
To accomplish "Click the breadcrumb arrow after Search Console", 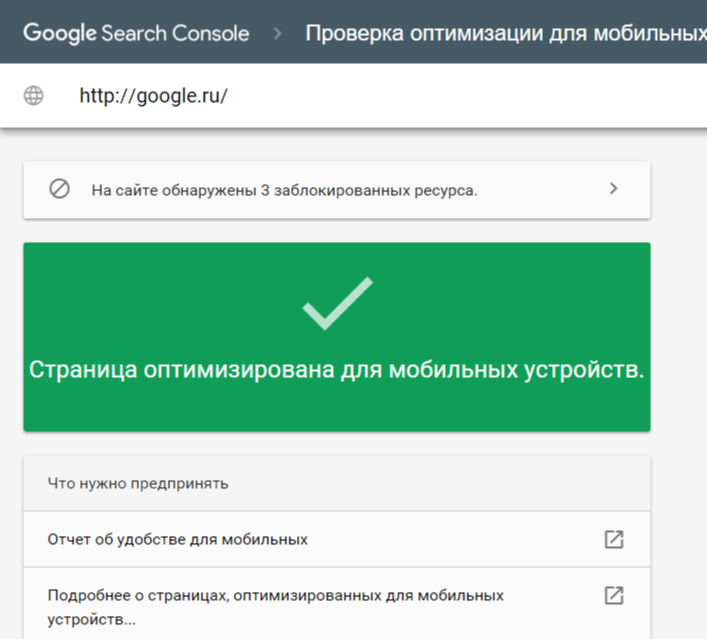I will 278,33.
